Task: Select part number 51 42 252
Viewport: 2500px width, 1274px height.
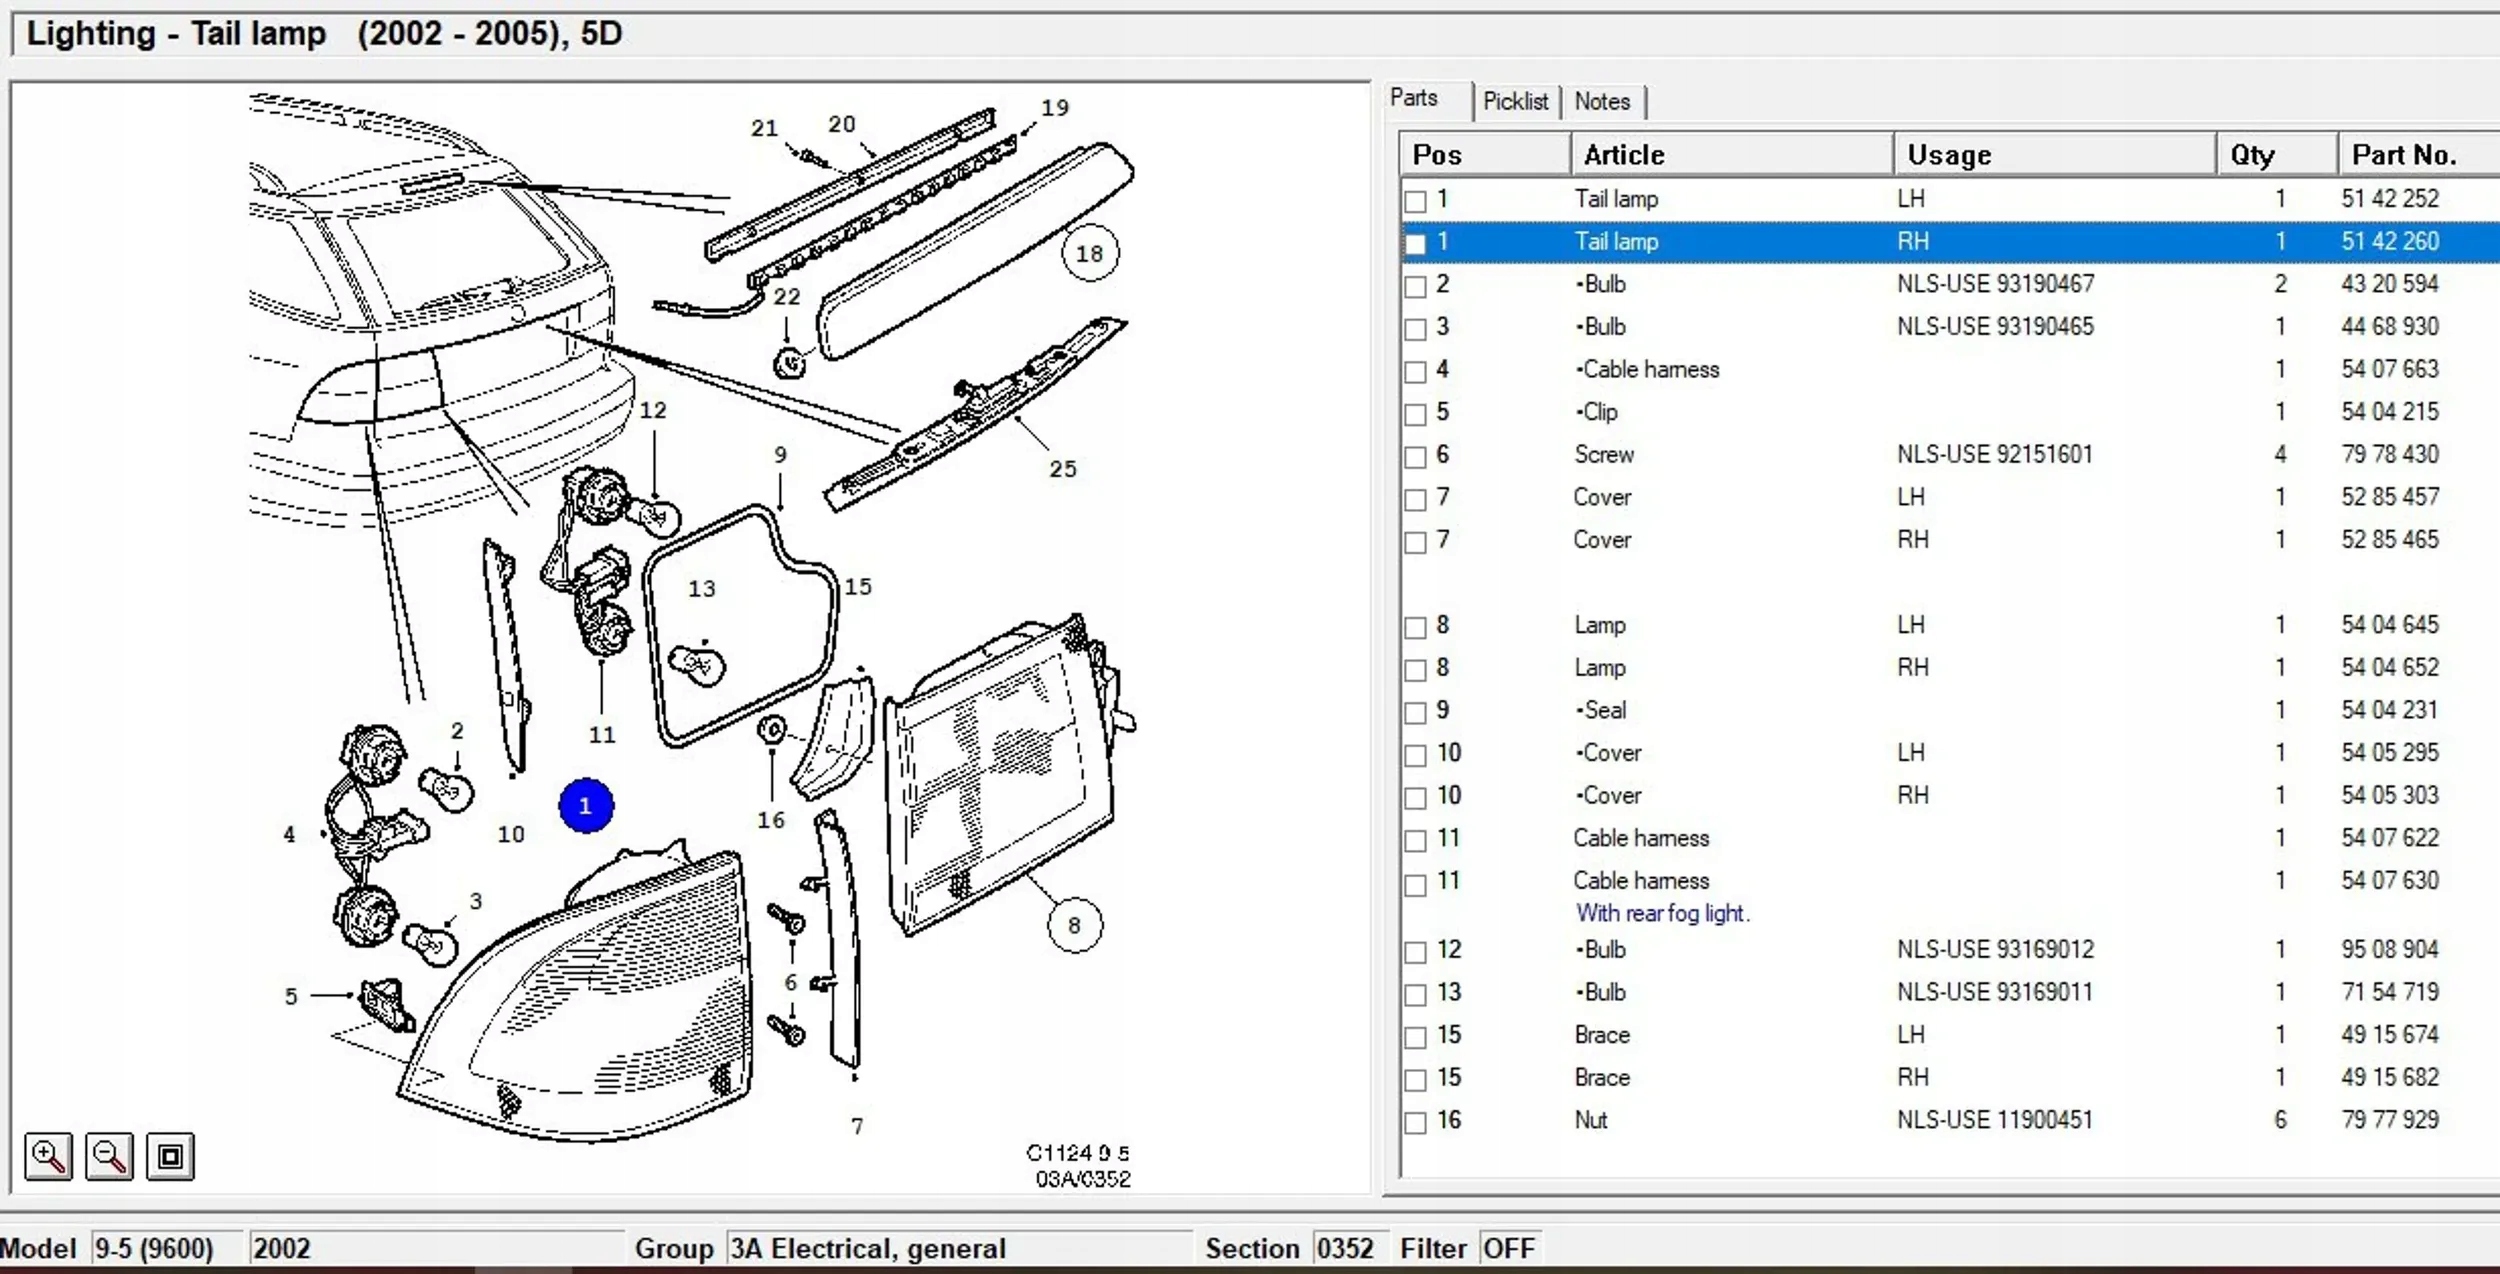Action: coord(2389,198)
